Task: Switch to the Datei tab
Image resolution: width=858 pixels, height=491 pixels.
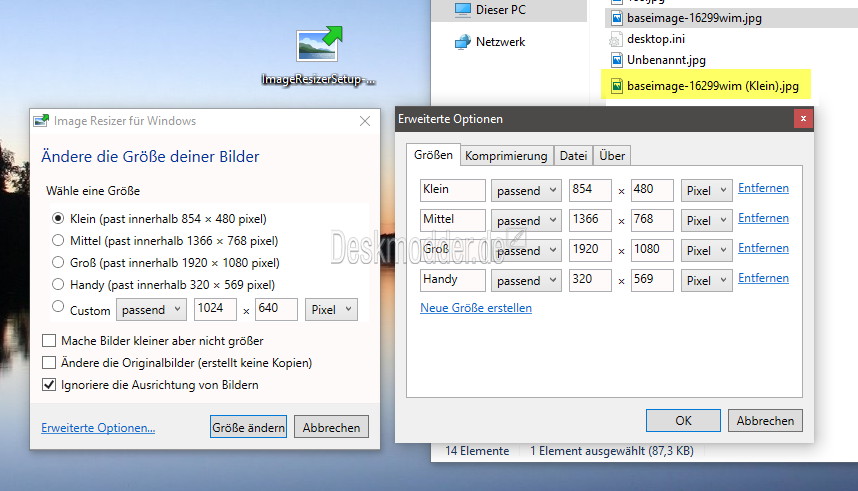Action: click(573, 156)
